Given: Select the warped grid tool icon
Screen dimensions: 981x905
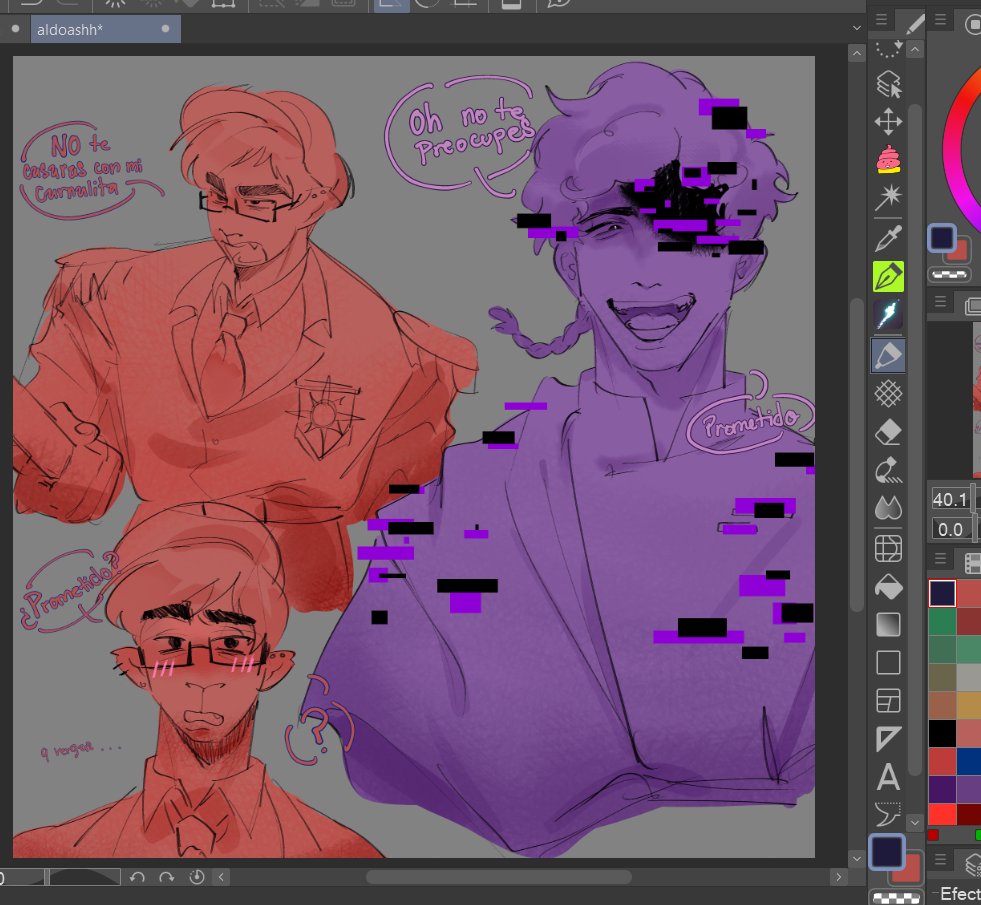Looking at the screenshot, I should pos(888,549).
